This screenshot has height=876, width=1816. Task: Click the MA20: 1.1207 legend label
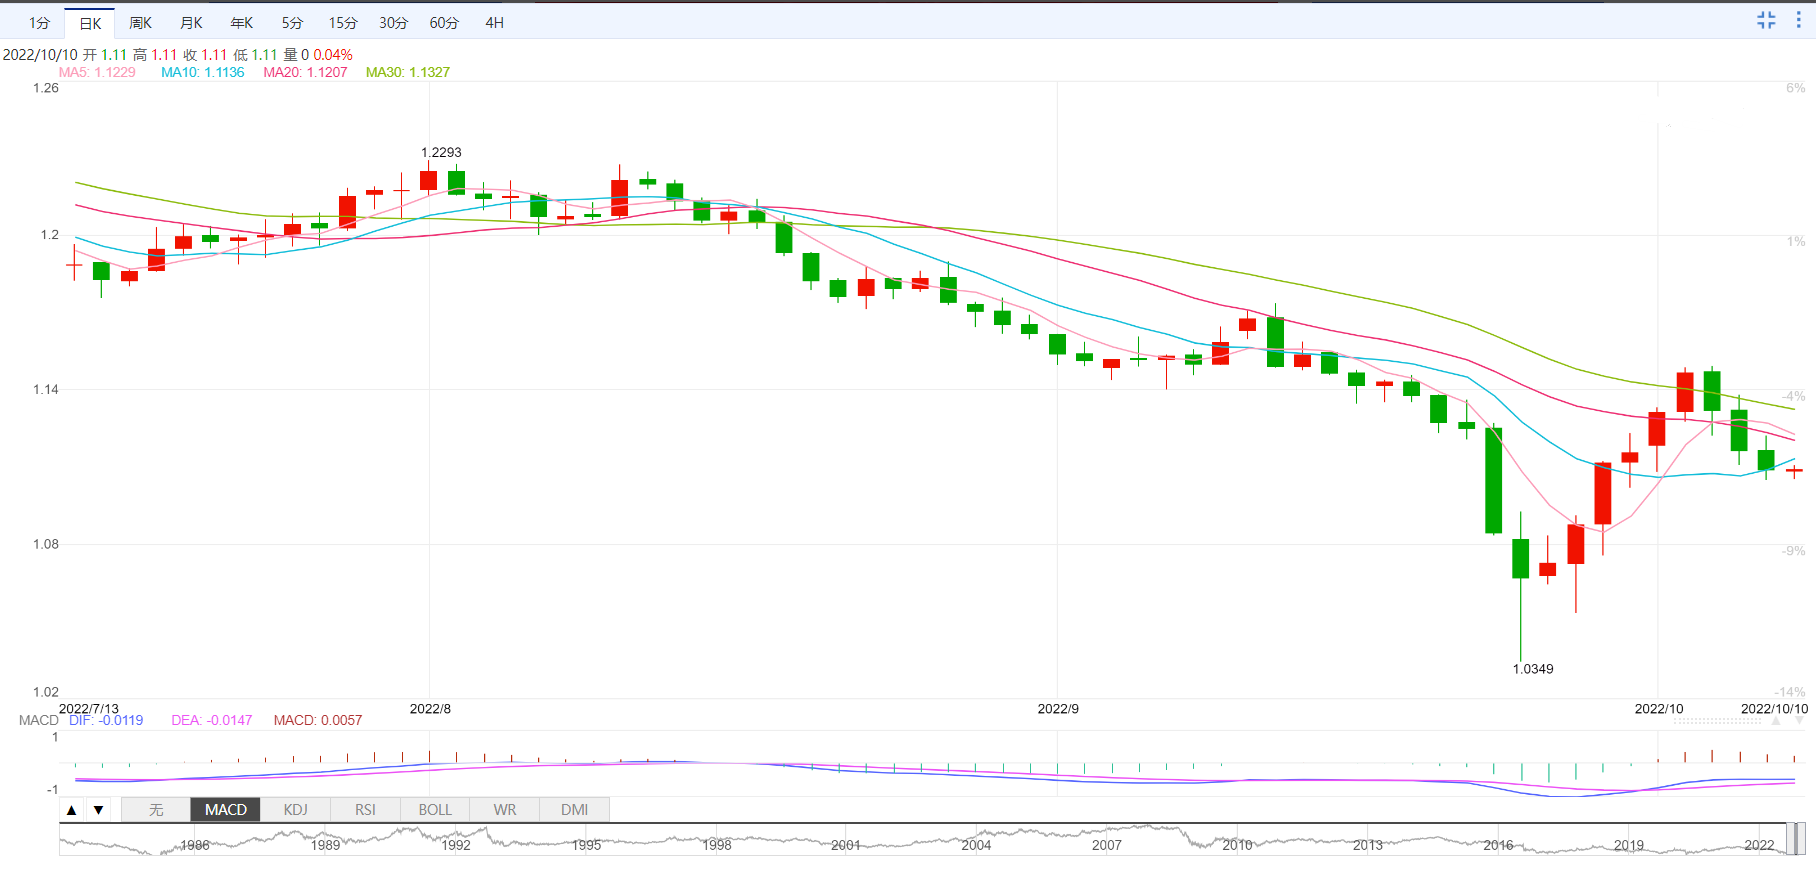pyautogui.click(x=305, y=72)
